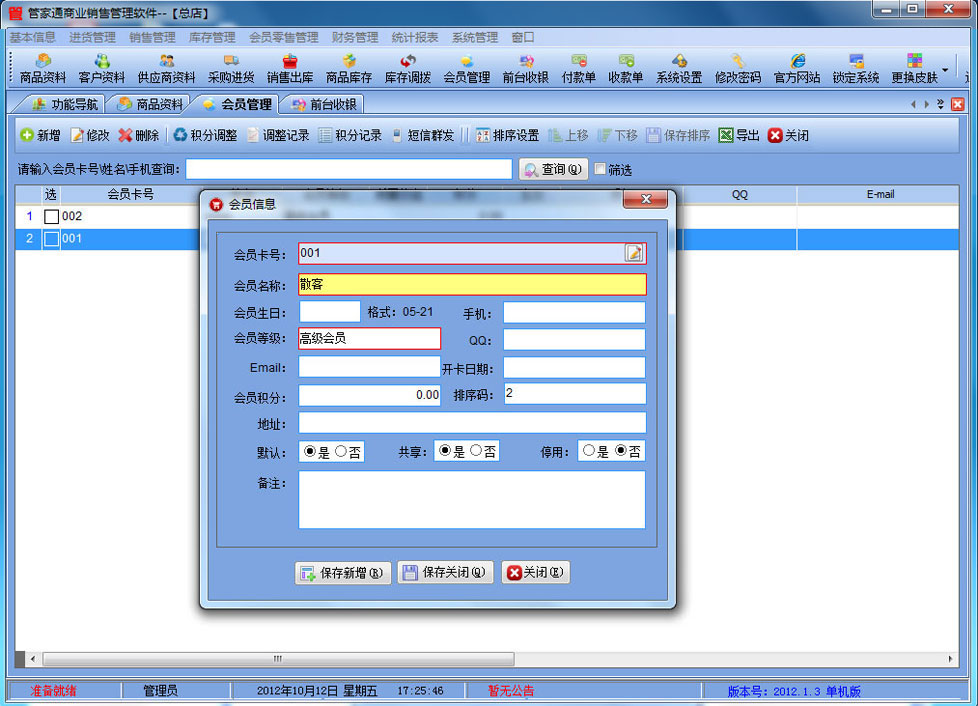Click 保存关闭 button
Screen dimensions: 978x706
[x=445, y=573]
